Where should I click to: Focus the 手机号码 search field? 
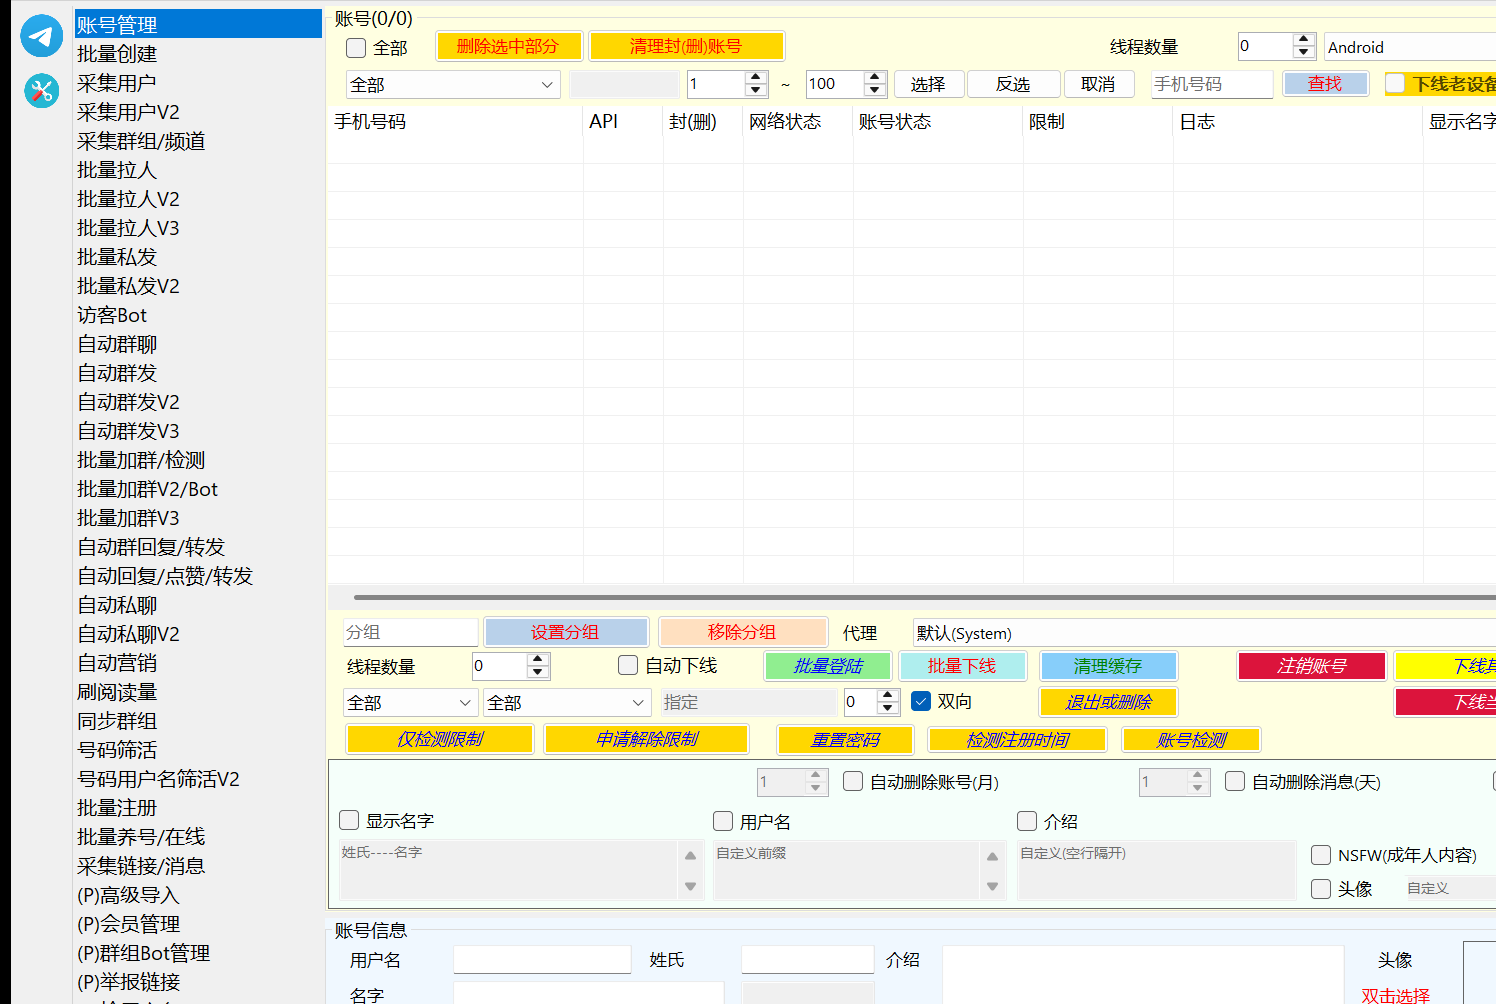(x=1211, y=84)
